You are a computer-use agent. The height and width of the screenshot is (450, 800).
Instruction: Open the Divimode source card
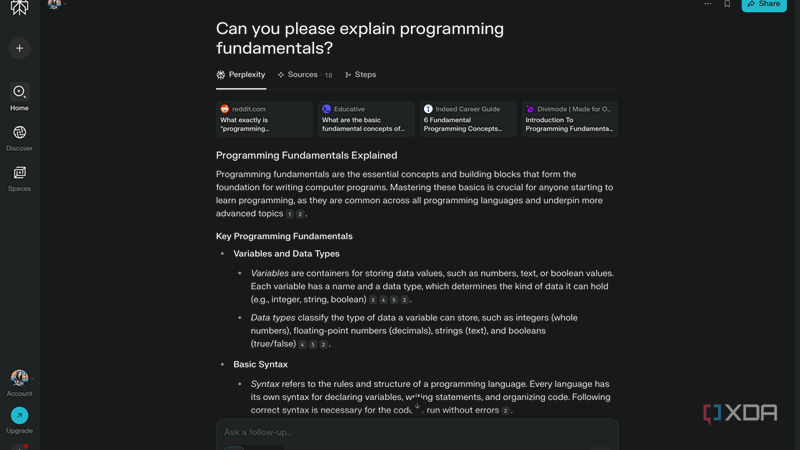pyautogui.click(x=569, y=119)
